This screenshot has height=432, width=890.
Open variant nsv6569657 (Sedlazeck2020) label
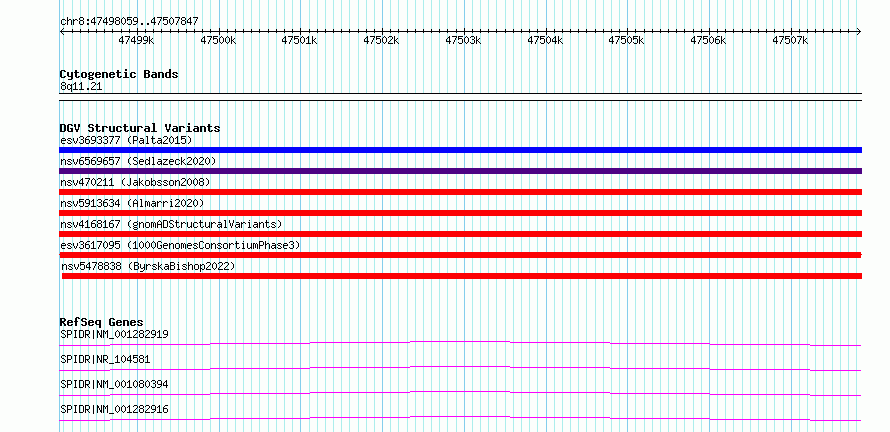pyautogui.click(x=138, y=161)
